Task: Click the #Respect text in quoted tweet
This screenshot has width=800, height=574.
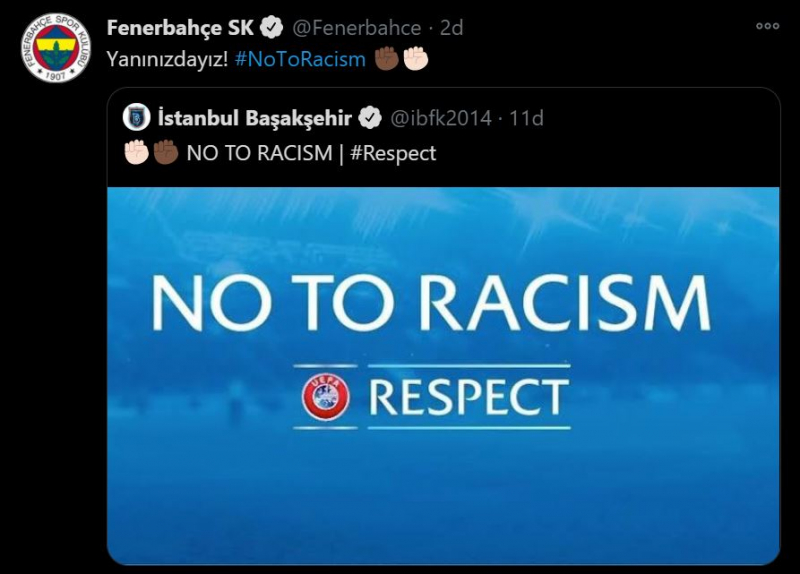Action: point(393,153)
